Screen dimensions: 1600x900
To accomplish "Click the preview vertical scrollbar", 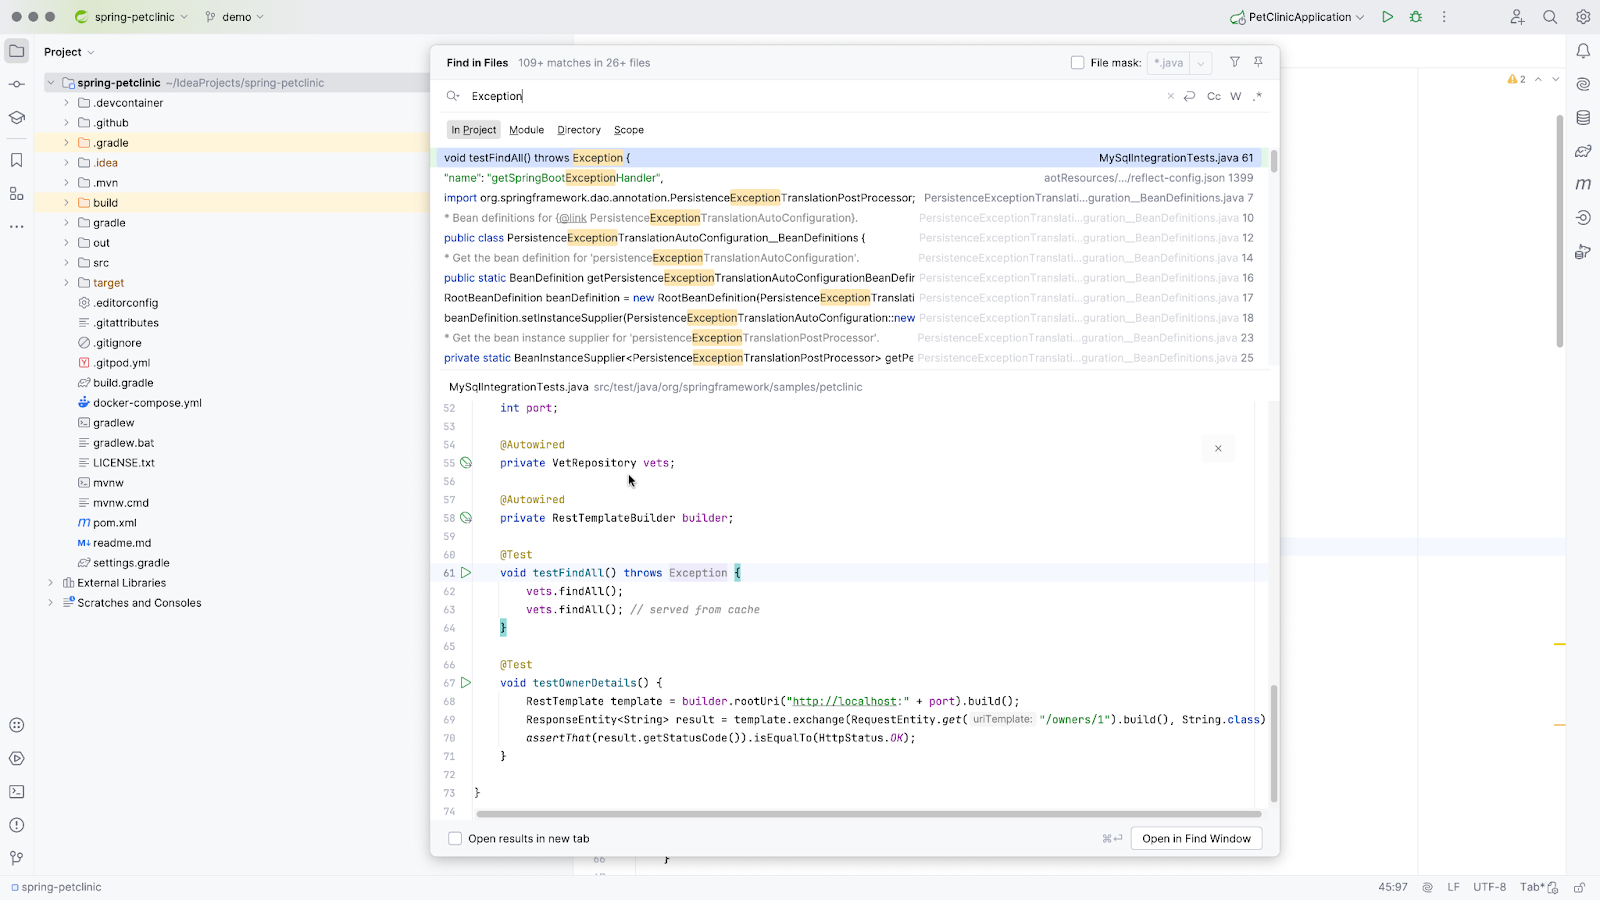I will pyautogui.click(x=1274, y=743).
